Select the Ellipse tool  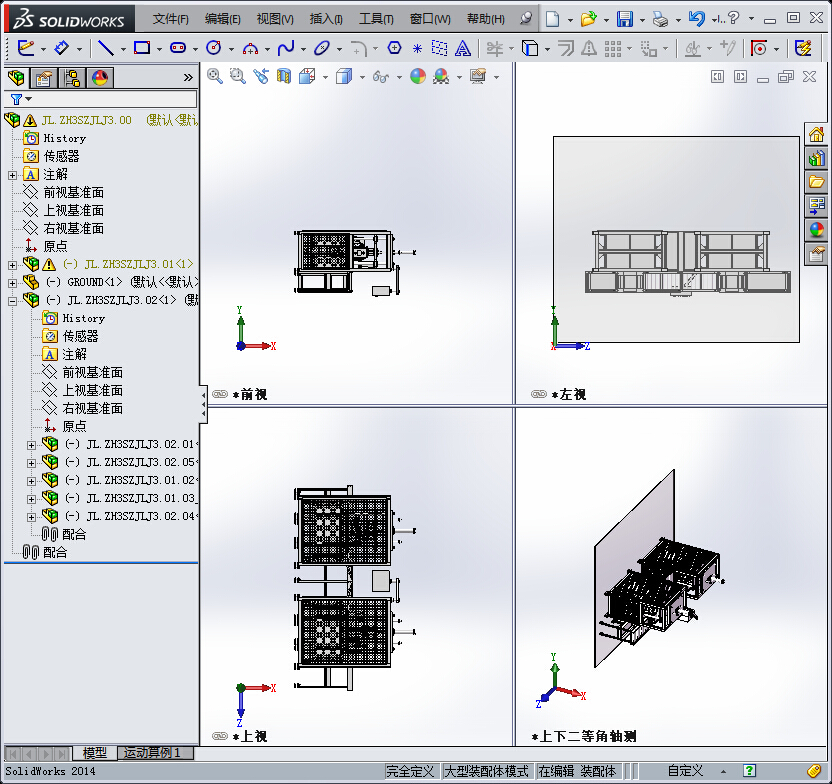tap(322, 48)
